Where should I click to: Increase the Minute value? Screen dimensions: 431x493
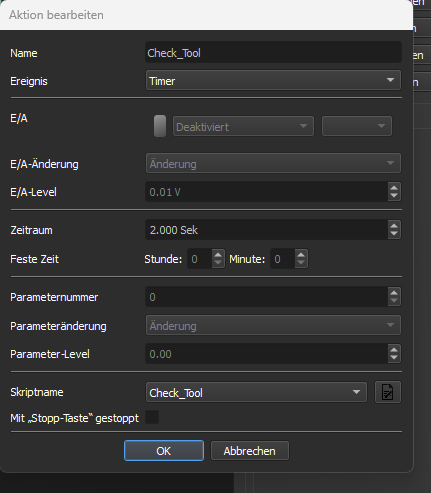coord(301,254)
